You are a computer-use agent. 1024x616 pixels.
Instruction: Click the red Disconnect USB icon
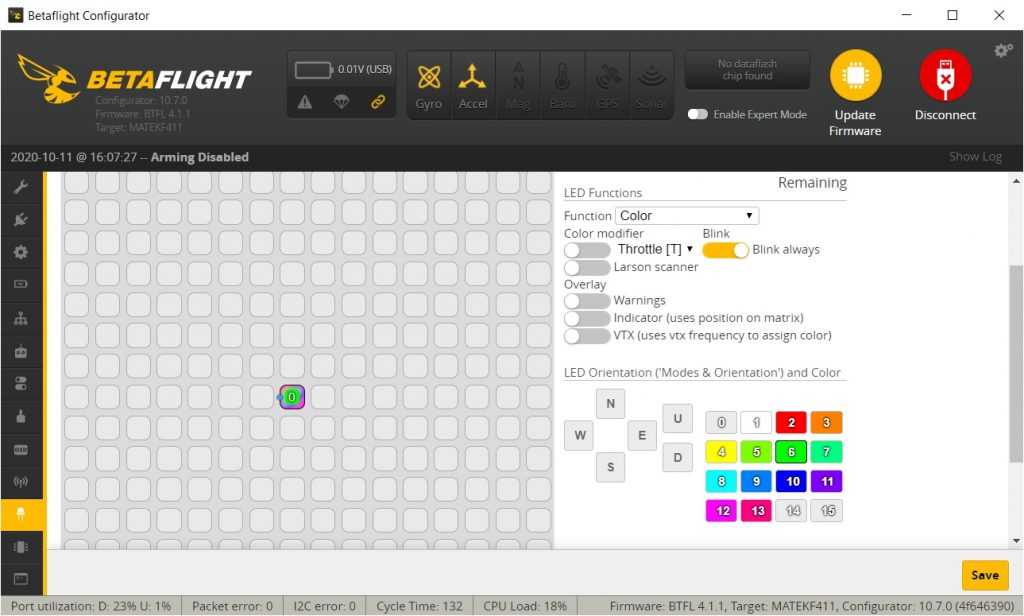[944, 76]
